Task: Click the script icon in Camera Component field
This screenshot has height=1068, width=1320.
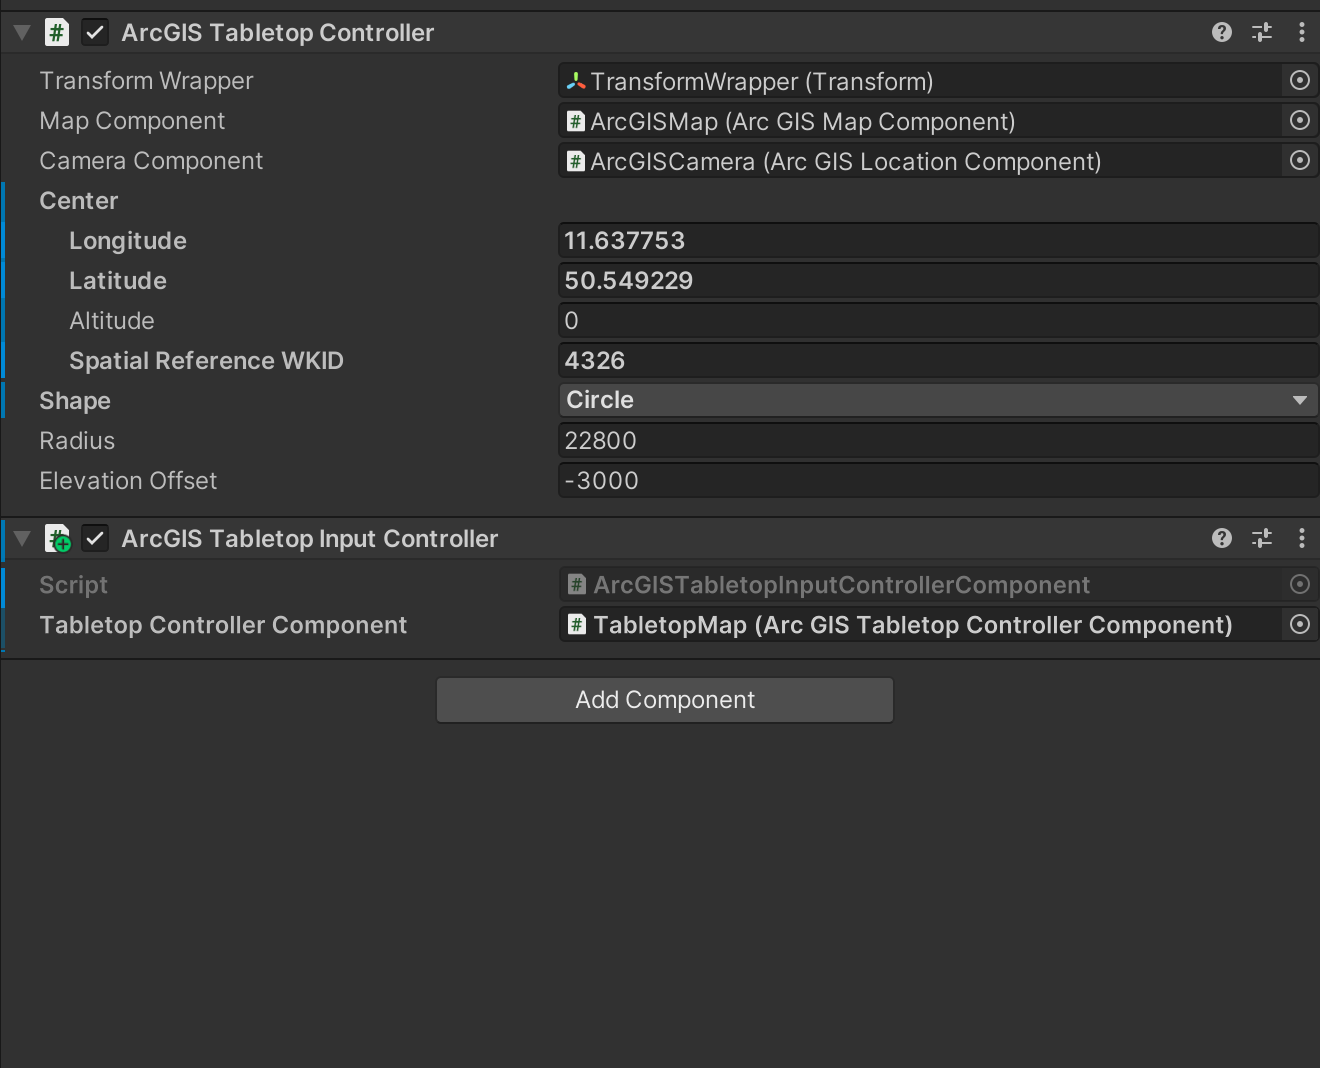Action: pyautogui.click(x=576, y=161)
